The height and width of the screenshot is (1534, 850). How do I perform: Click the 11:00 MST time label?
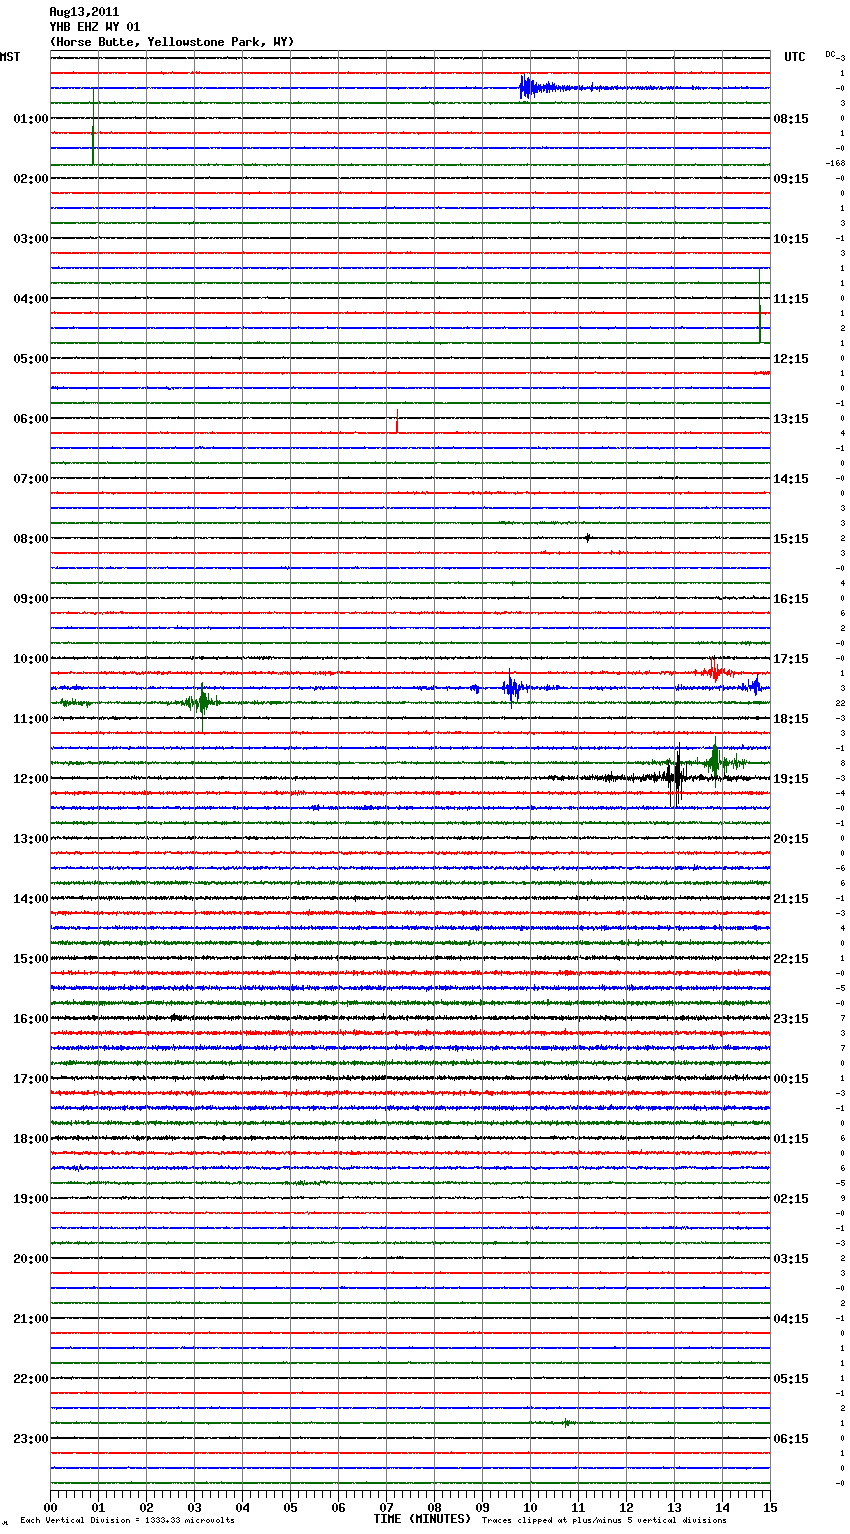[31, 718]
